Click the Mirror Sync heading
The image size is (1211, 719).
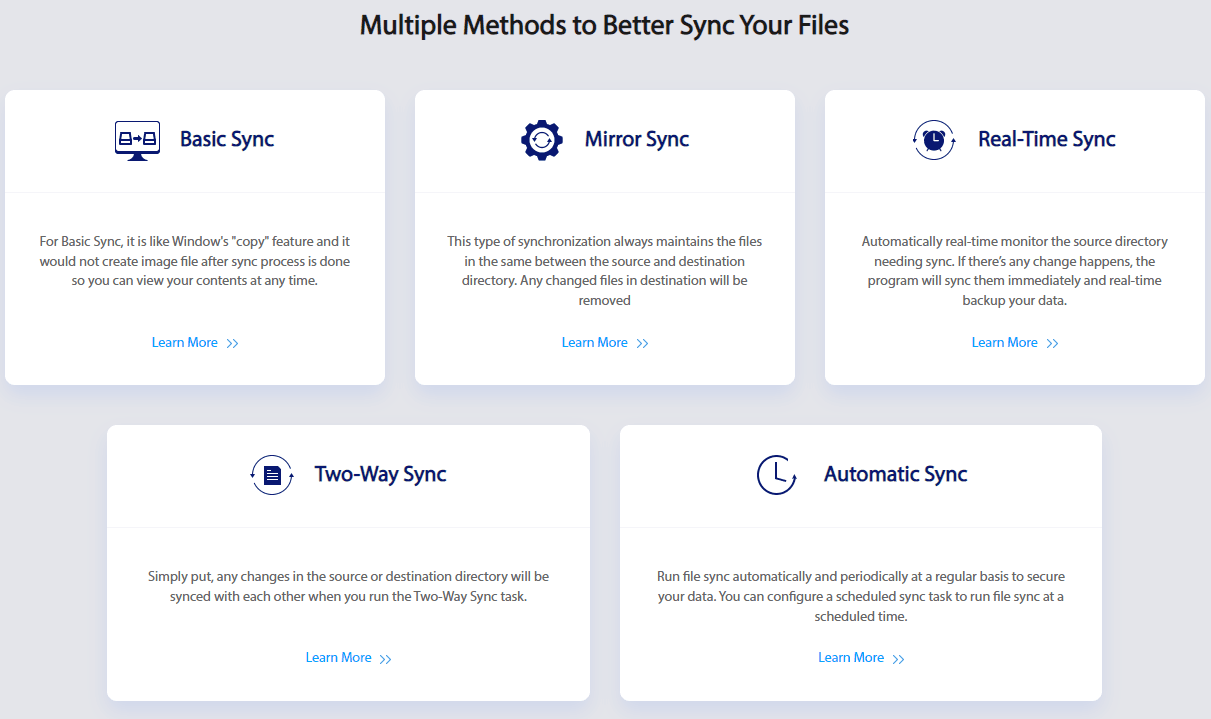point(637,140)
